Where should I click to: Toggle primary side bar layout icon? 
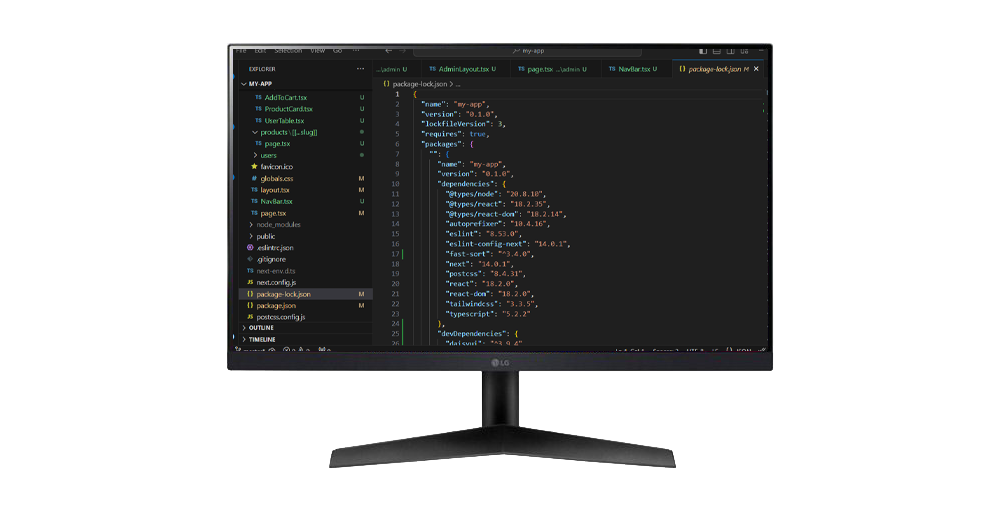703,51
